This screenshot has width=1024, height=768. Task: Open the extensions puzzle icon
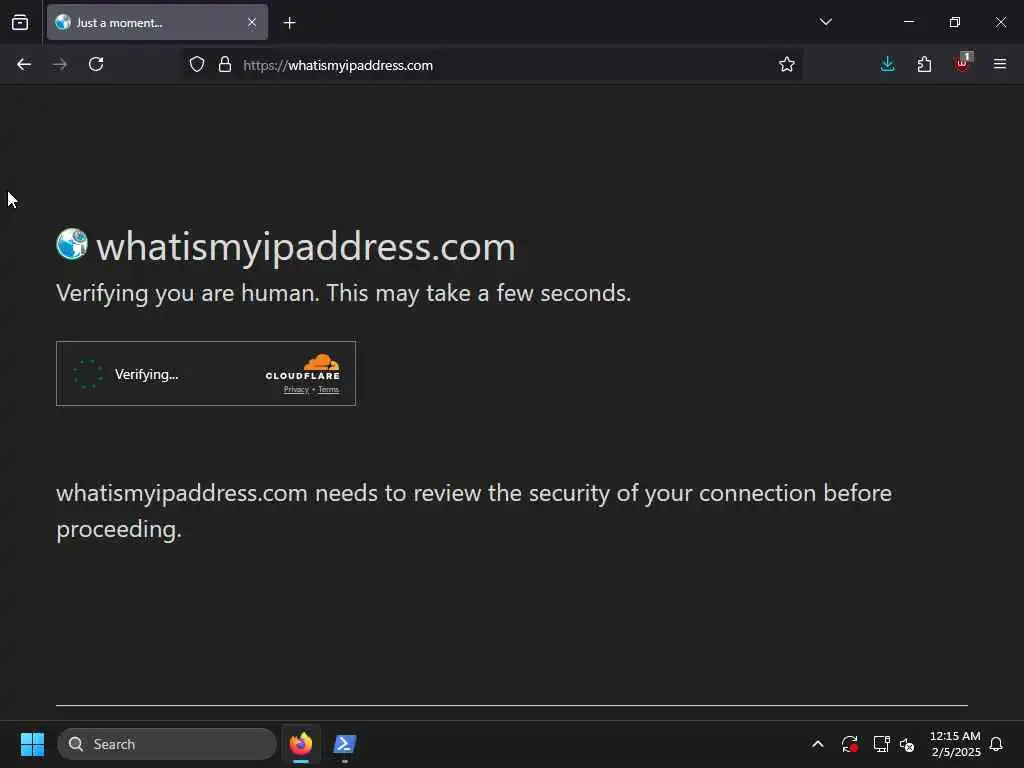click(924, 65)
